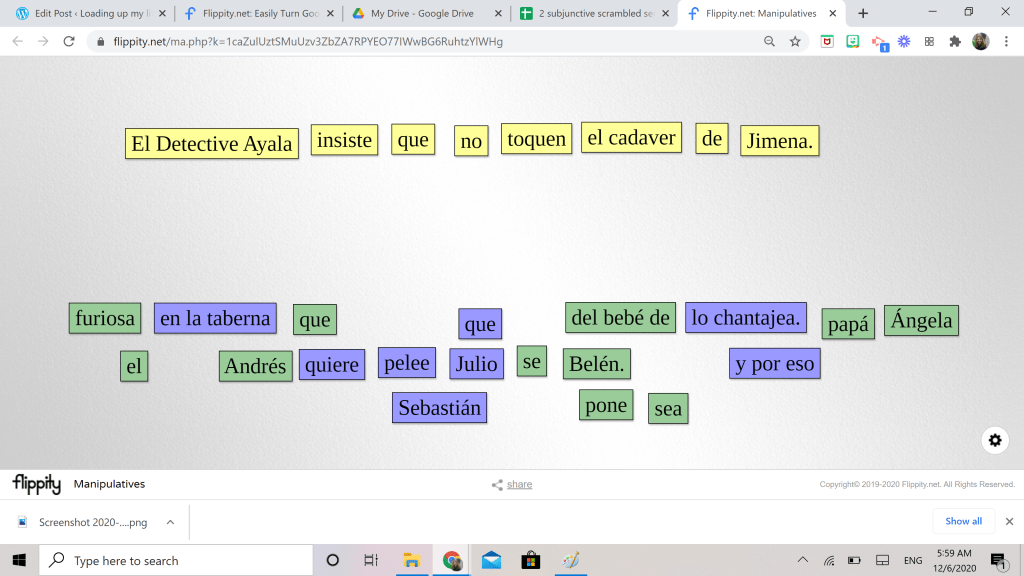The height and width of the screenshot is (576, 1024).
Task: Click the zoom magnifier in address bar
Action: [x=769, y=42]
